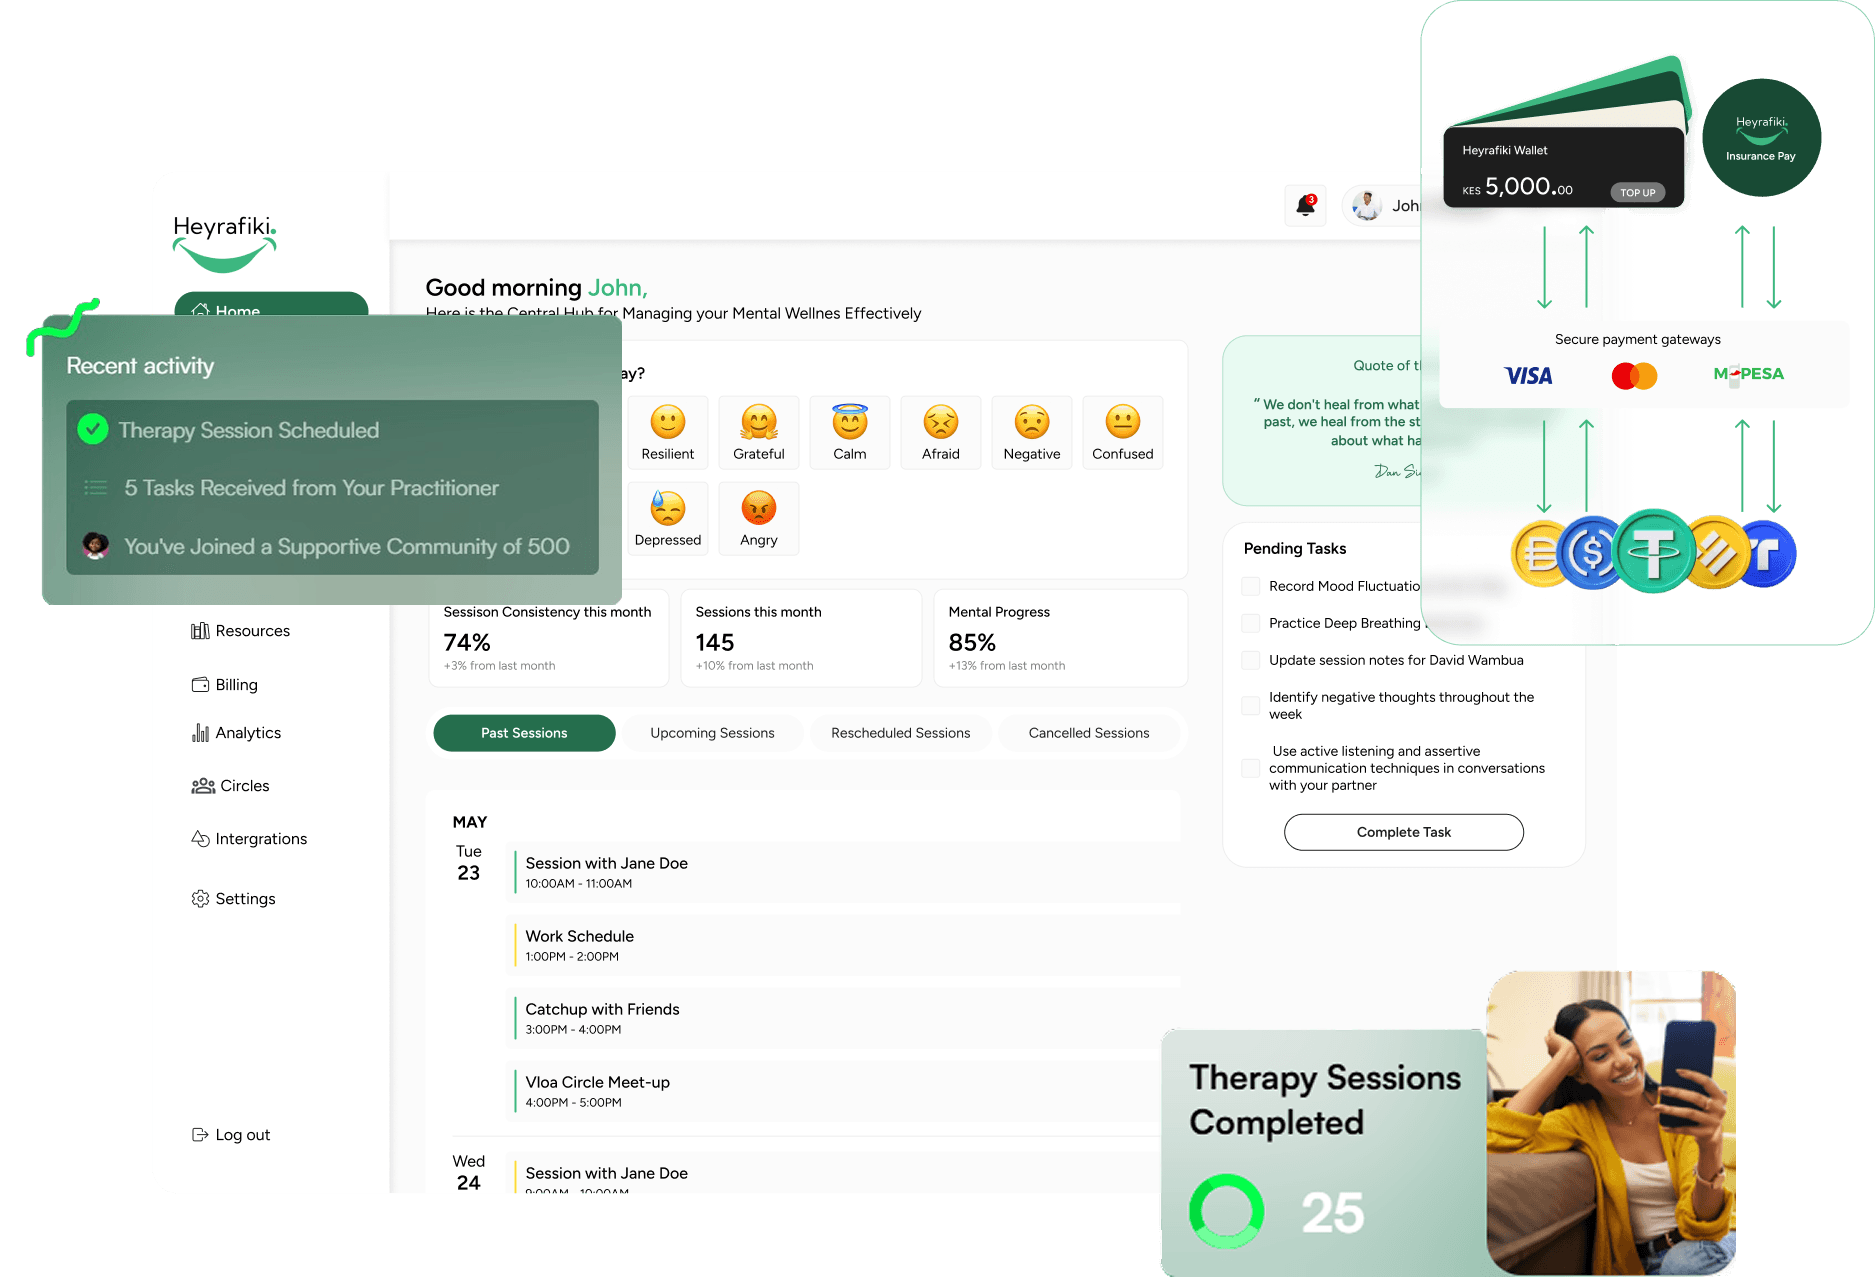Switch to Upcoming Sessions tab

click(x=712, y=733)
